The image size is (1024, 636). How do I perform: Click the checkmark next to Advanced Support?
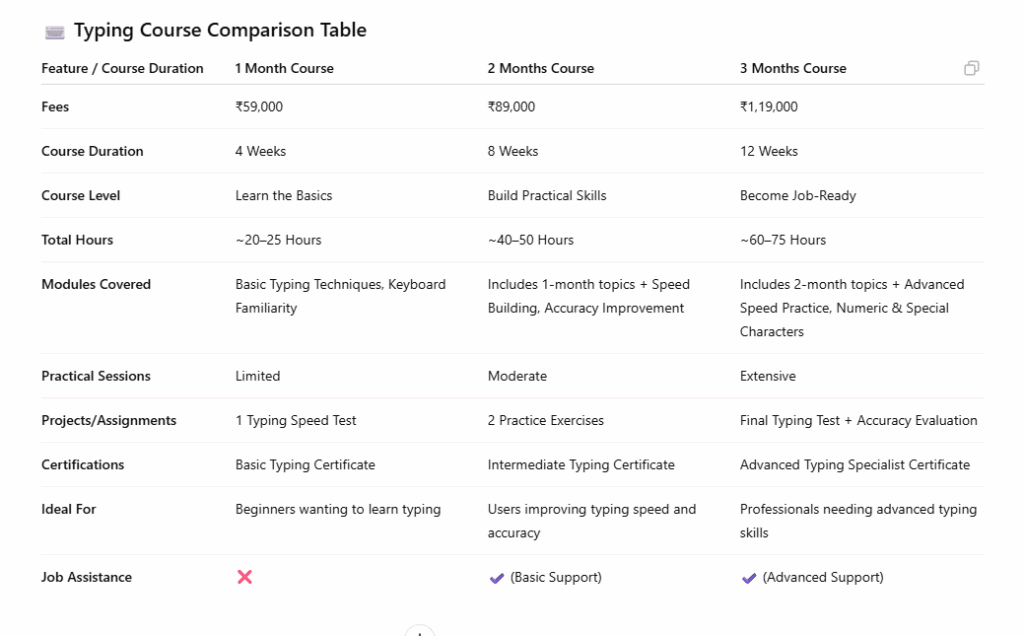click(748, 578)
